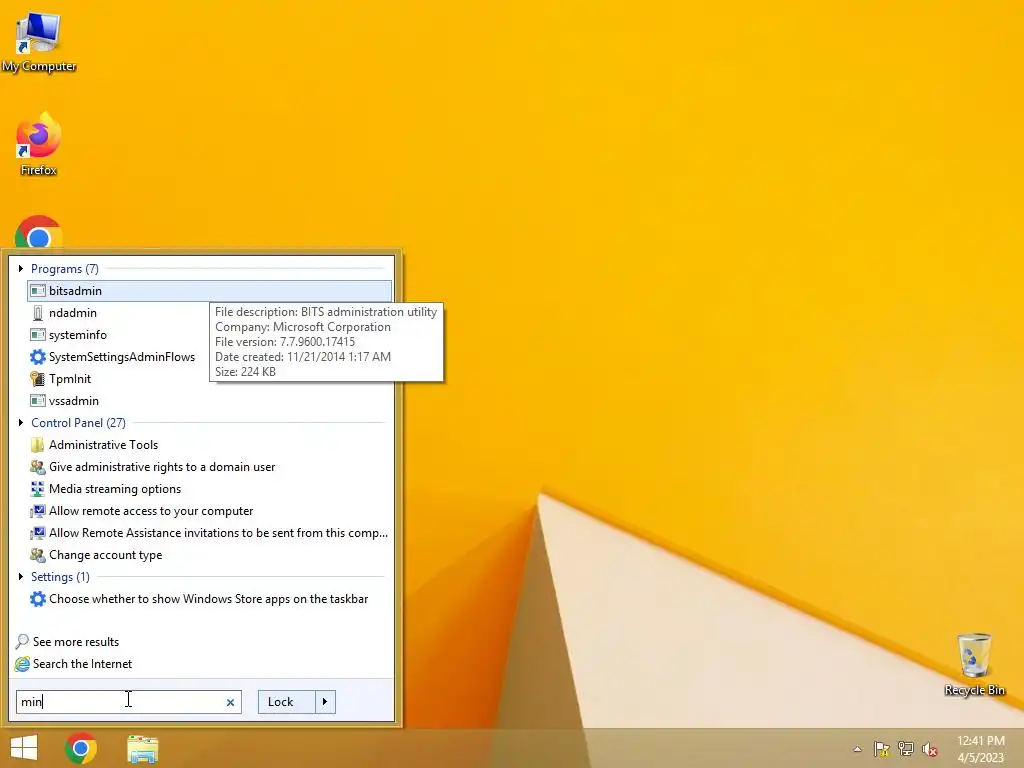
Task: Click the Change account type users icon
Action: pos(38,555)
